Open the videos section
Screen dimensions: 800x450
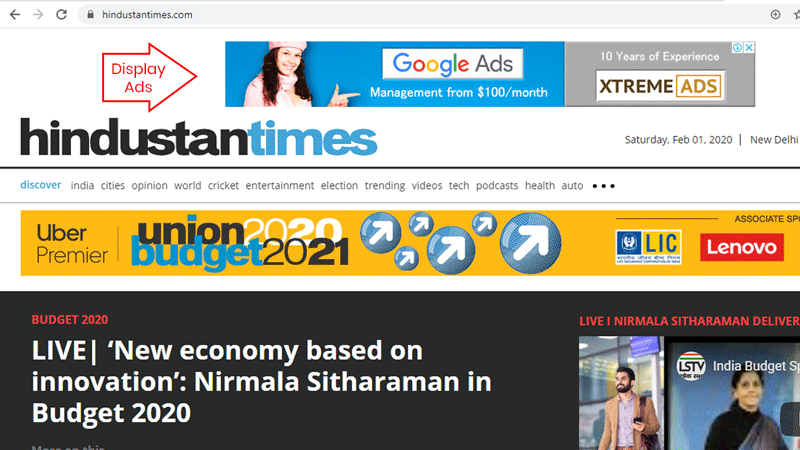click(x=427, y=185)
